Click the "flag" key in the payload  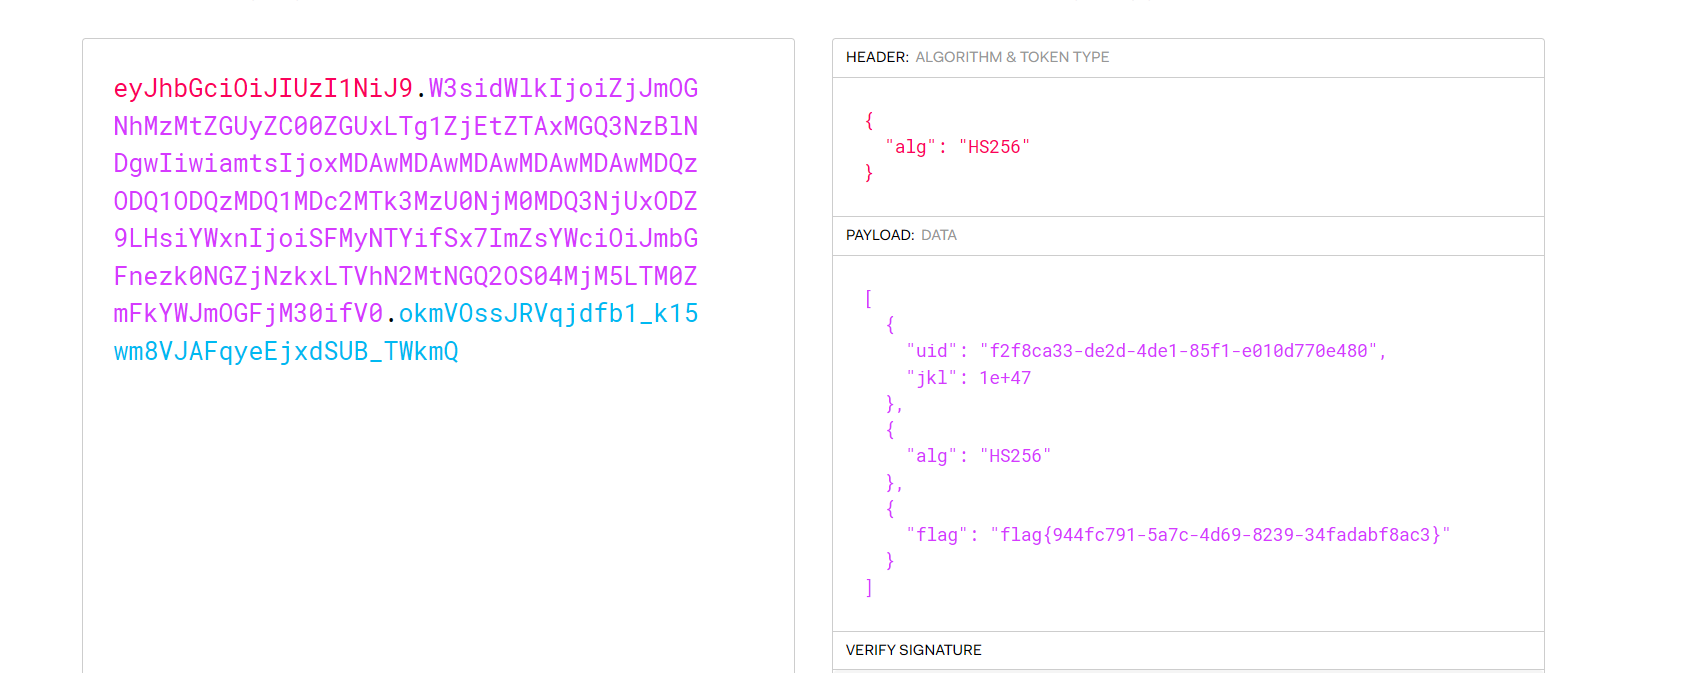937,535
